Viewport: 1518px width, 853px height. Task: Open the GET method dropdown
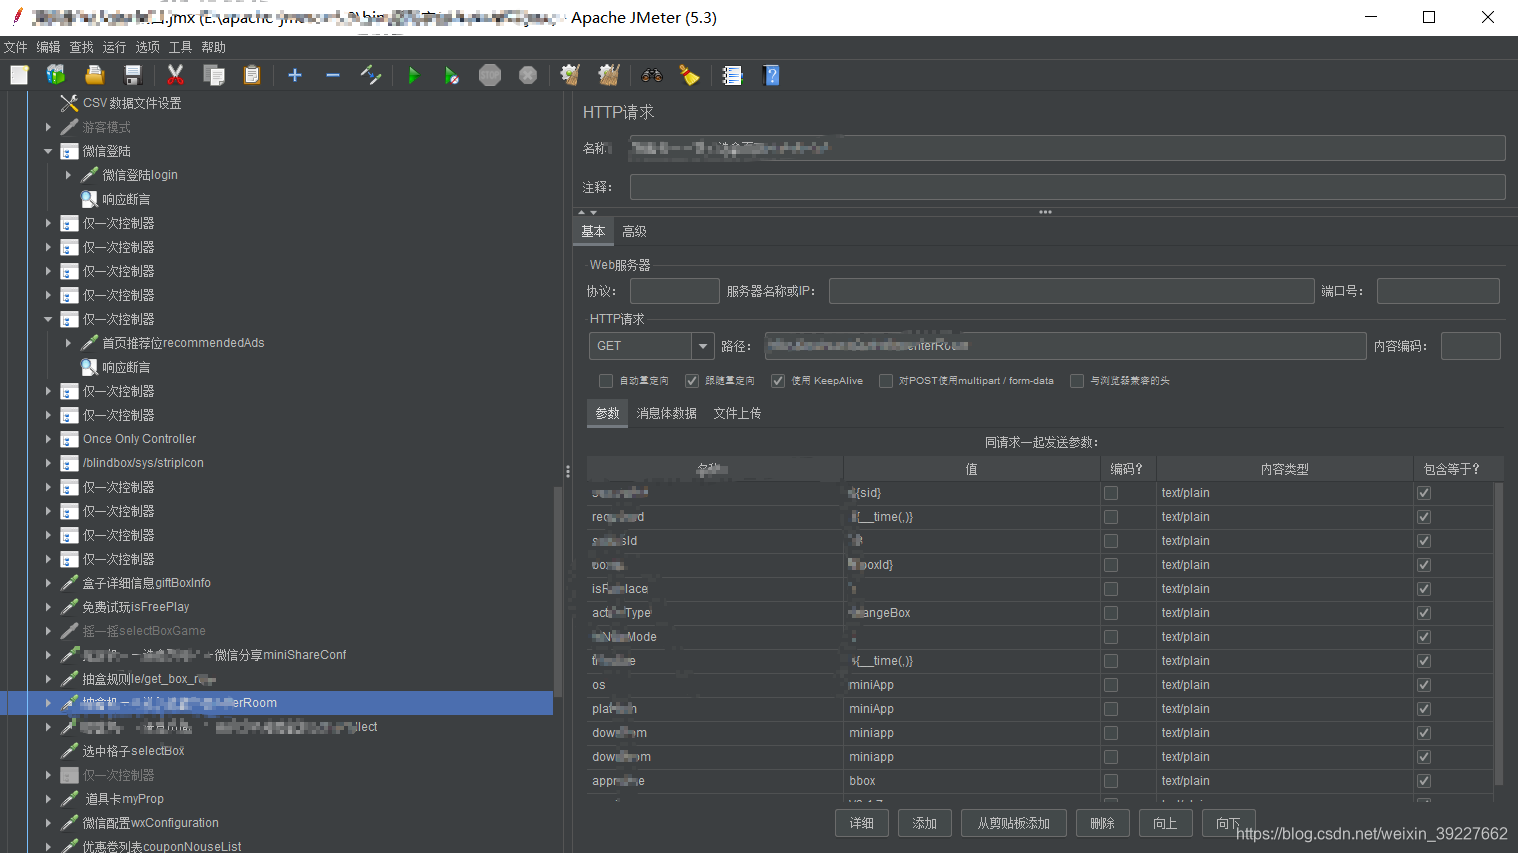pyautogui.click(x=703, y=346)
